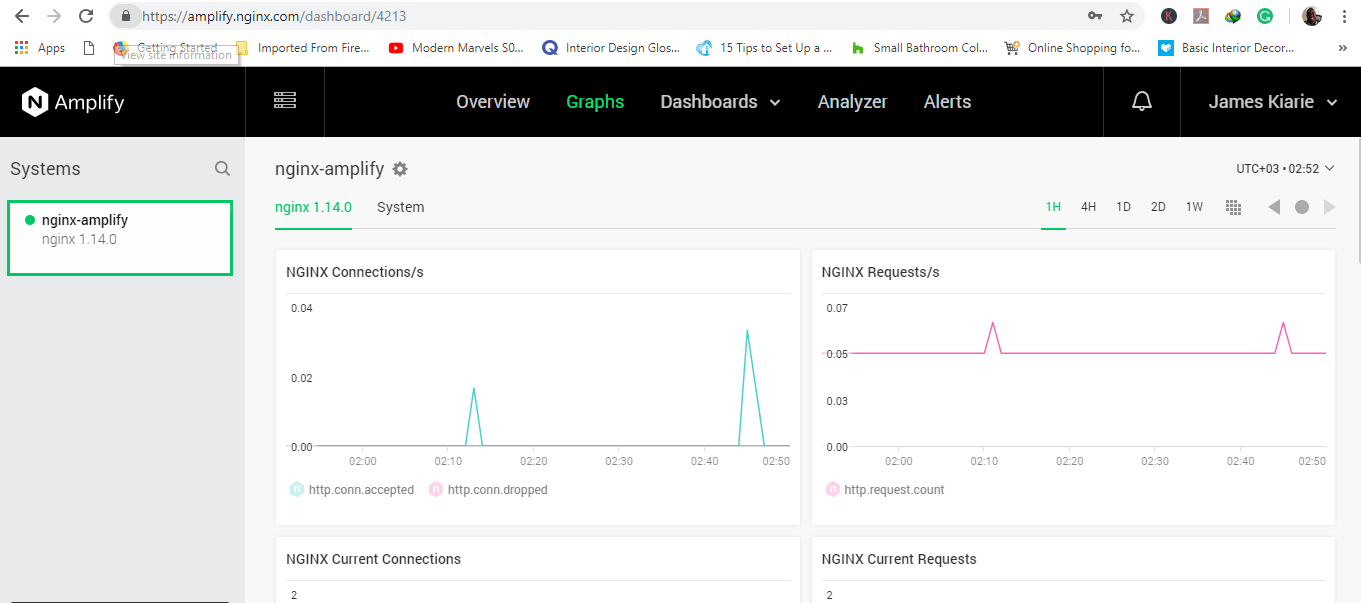Open the Small Bathroom Col... bookmark

point(919,48)
